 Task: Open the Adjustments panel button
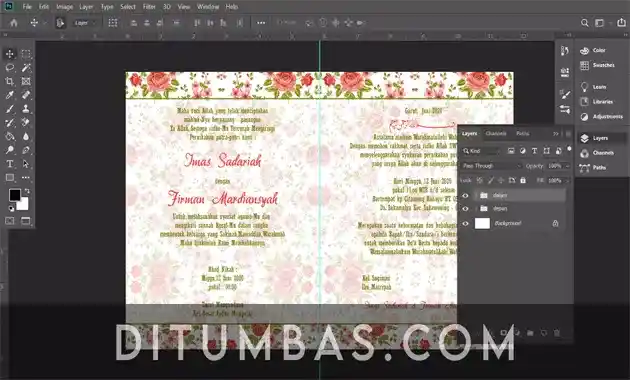click(603, 116)
